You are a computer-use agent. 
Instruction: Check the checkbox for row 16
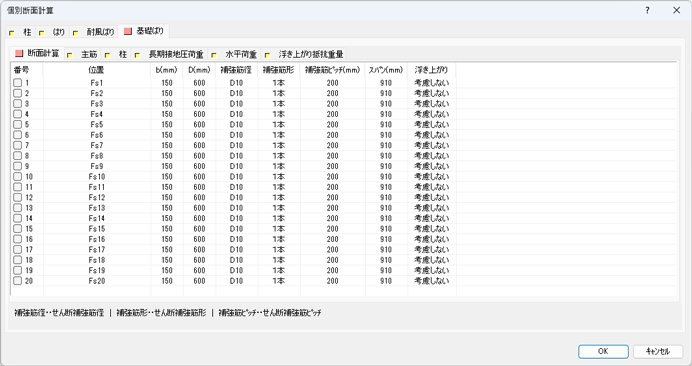pos(17,239)
